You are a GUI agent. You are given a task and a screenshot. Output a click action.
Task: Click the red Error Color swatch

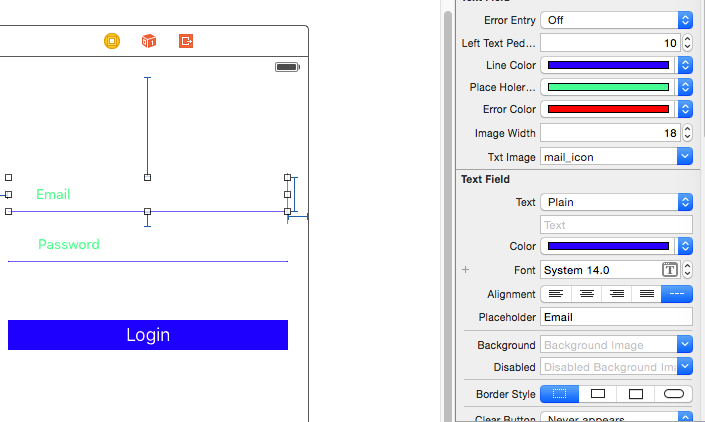(x=608, y=109)
